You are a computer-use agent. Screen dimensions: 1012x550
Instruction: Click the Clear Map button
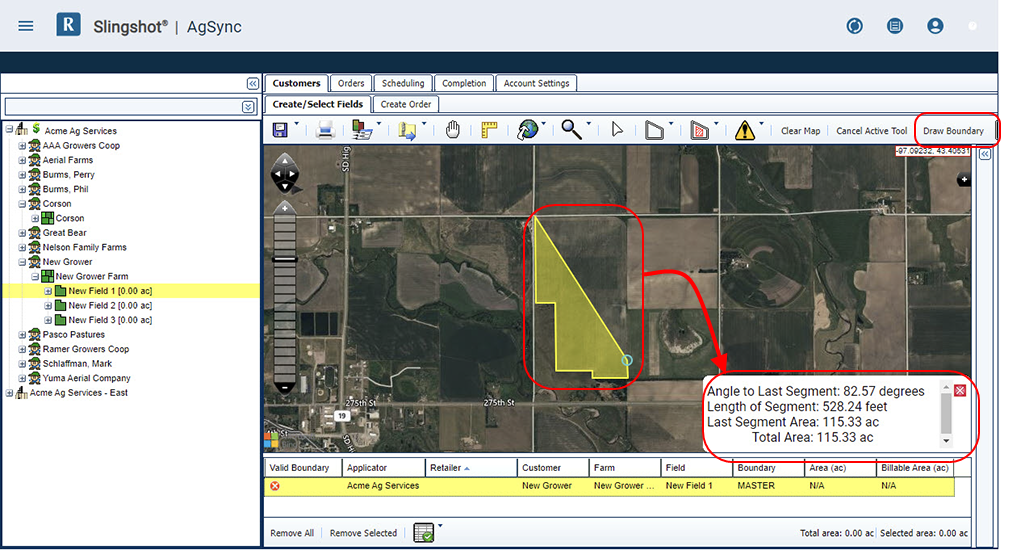800,130
